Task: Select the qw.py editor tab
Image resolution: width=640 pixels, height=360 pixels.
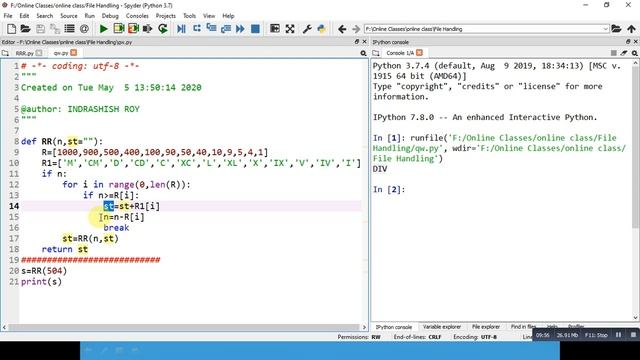Action: pos(61,53)
